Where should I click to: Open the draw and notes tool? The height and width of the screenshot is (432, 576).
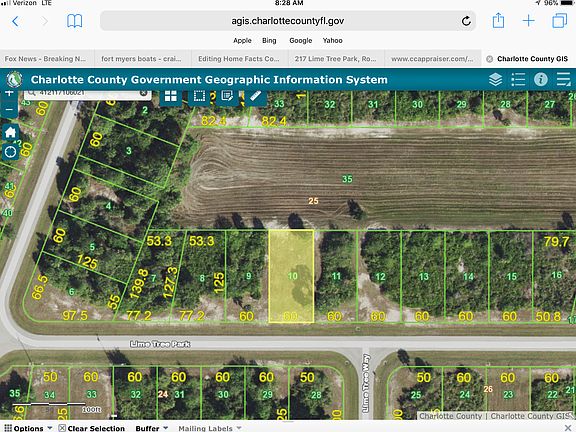coord(227,96)
